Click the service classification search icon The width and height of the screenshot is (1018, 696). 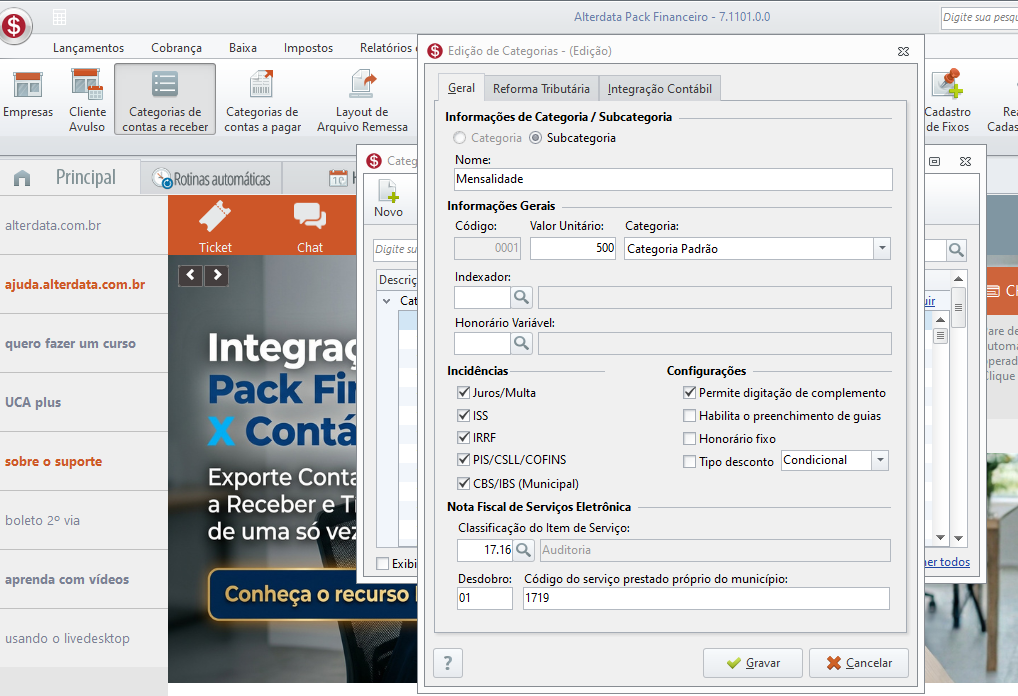[x=523, y=550]
